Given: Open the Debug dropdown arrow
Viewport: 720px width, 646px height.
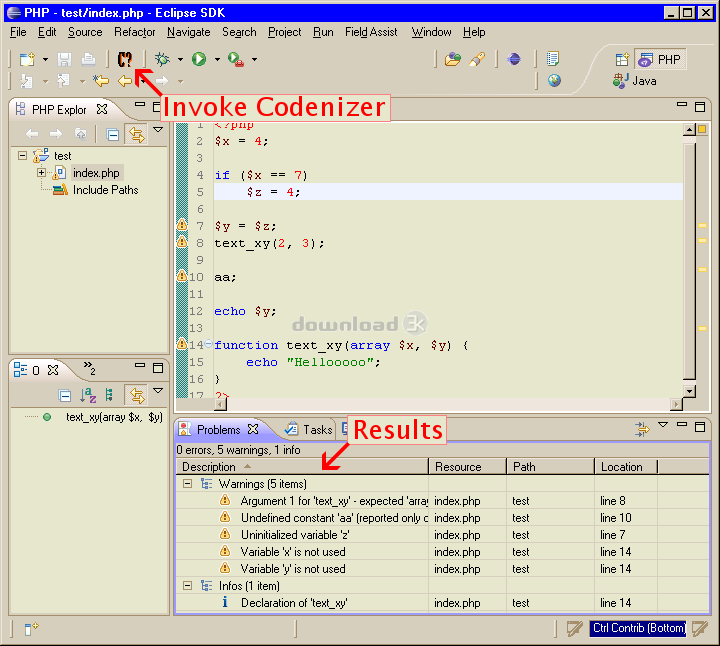Looking at the screenshot, I should (180, 59).
